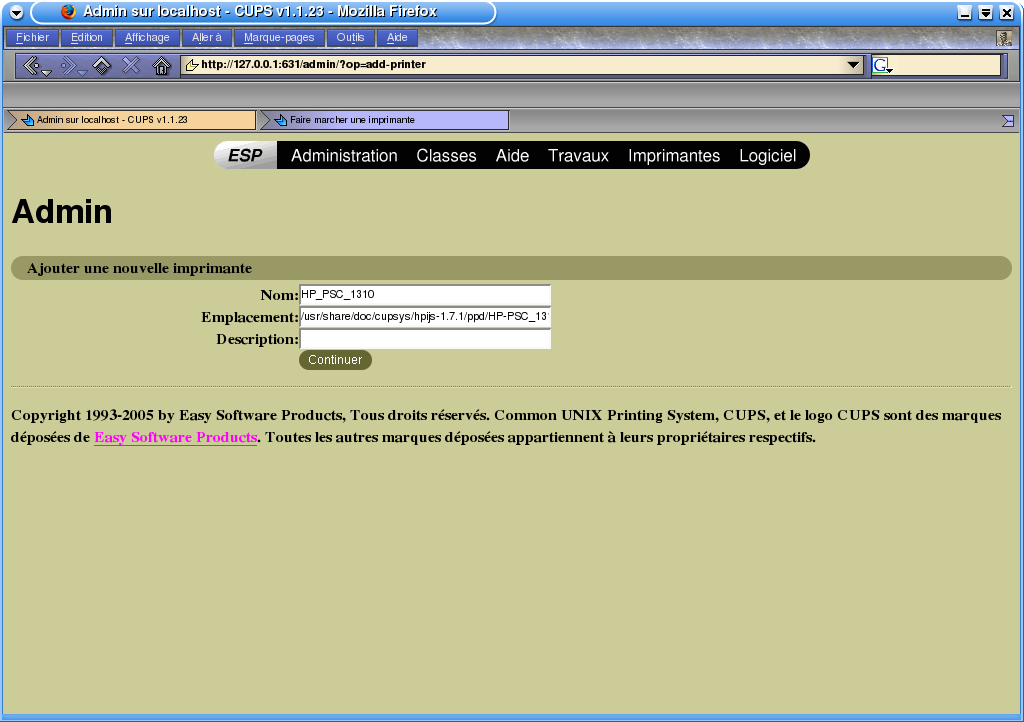Click the Continuer button
The width and height of the screenshot is (1024, 722).
(335, 360)
